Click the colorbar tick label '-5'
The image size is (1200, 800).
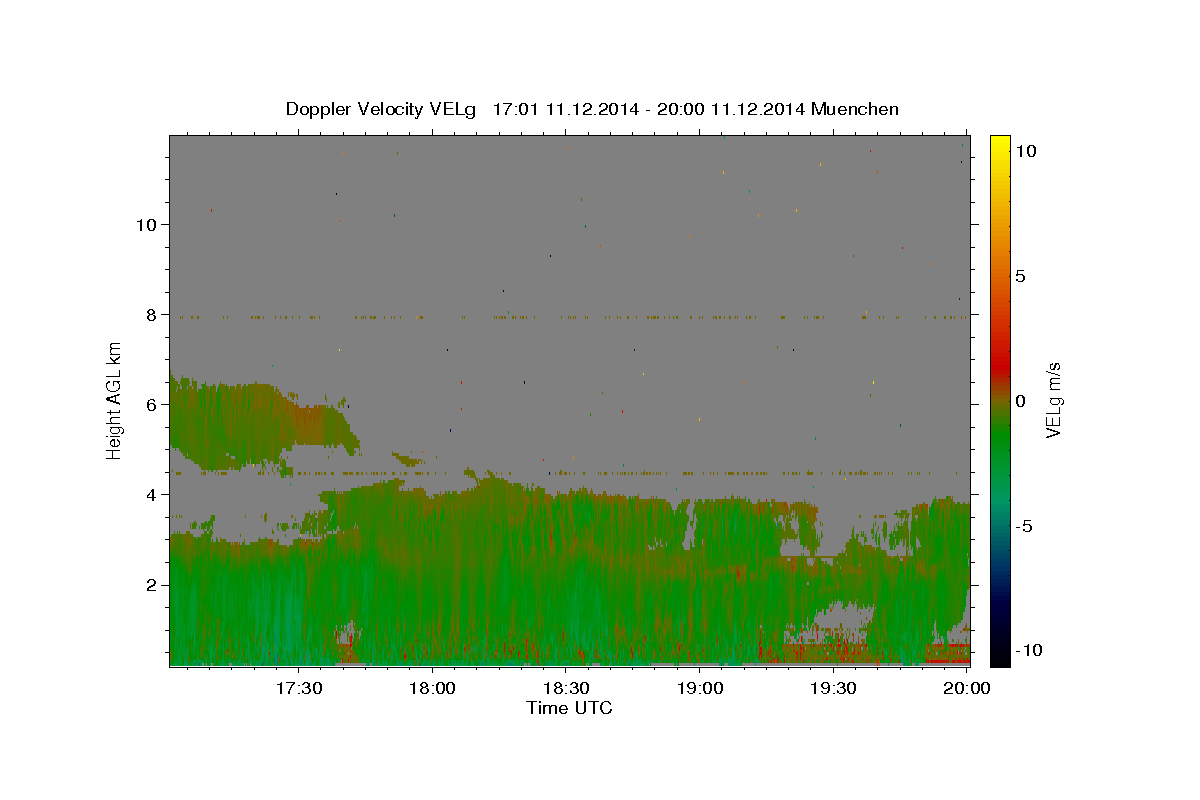1024,526
